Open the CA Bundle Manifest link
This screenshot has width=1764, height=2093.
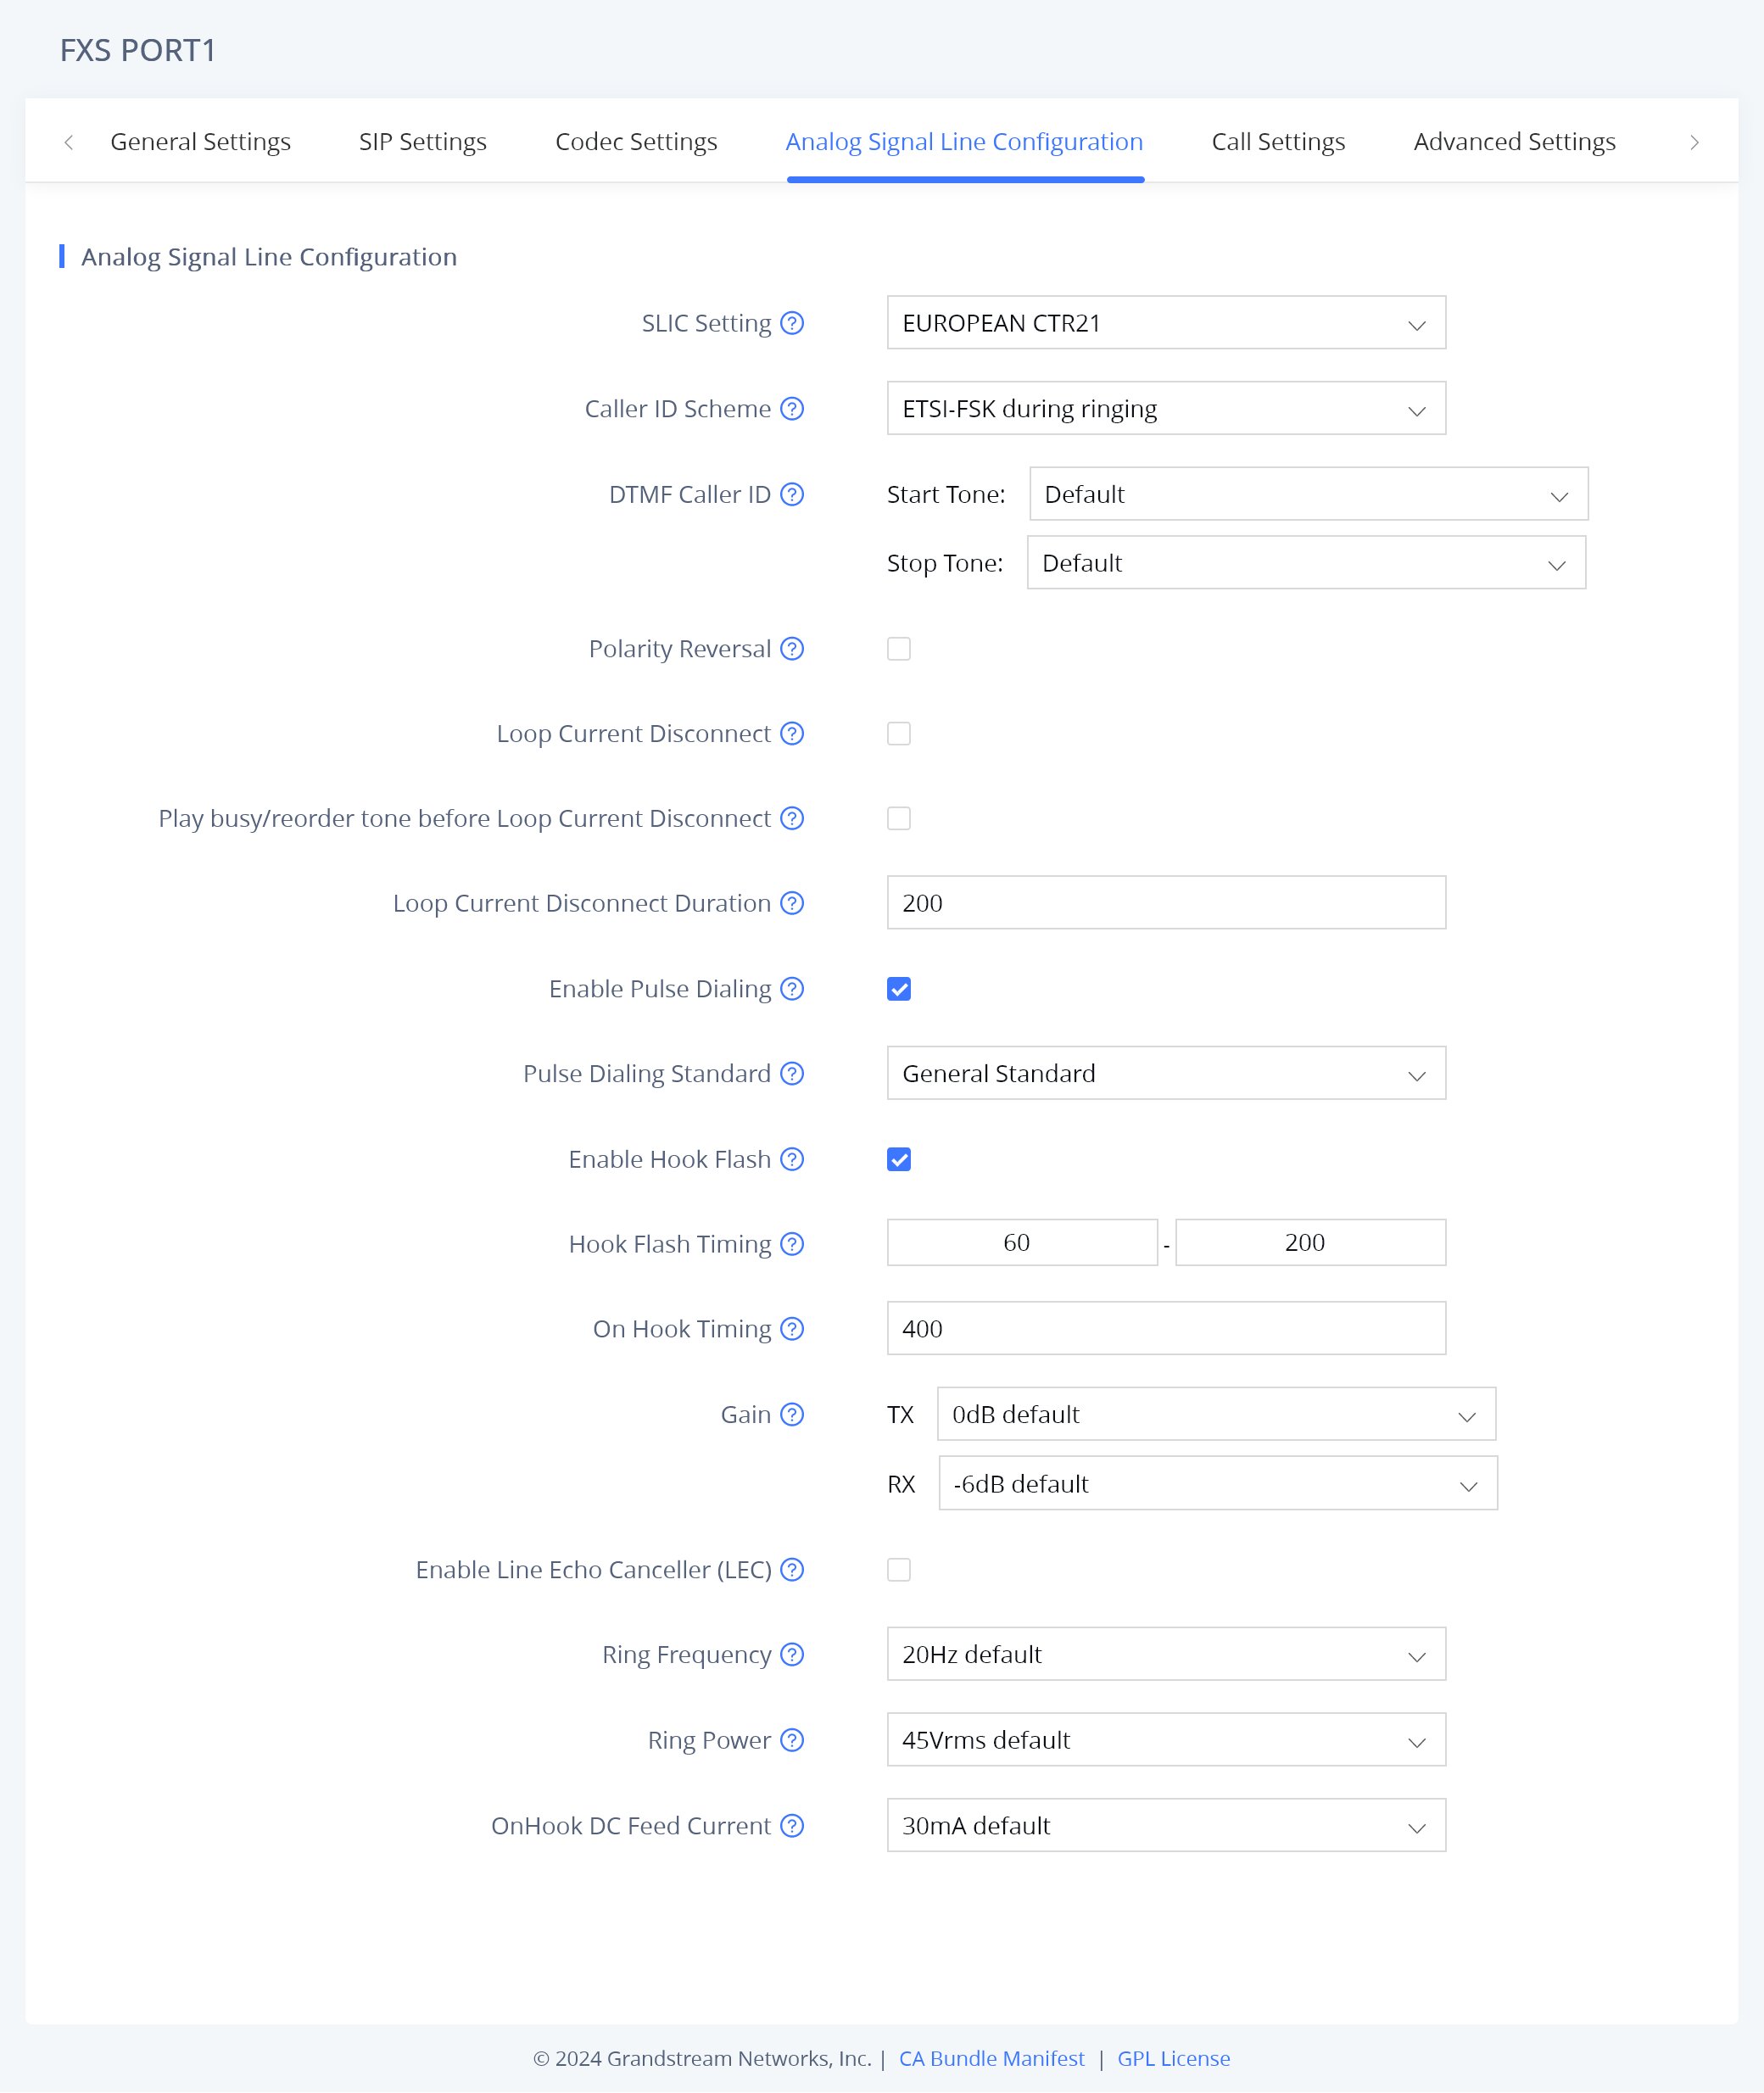click(x=991, y=2058)
